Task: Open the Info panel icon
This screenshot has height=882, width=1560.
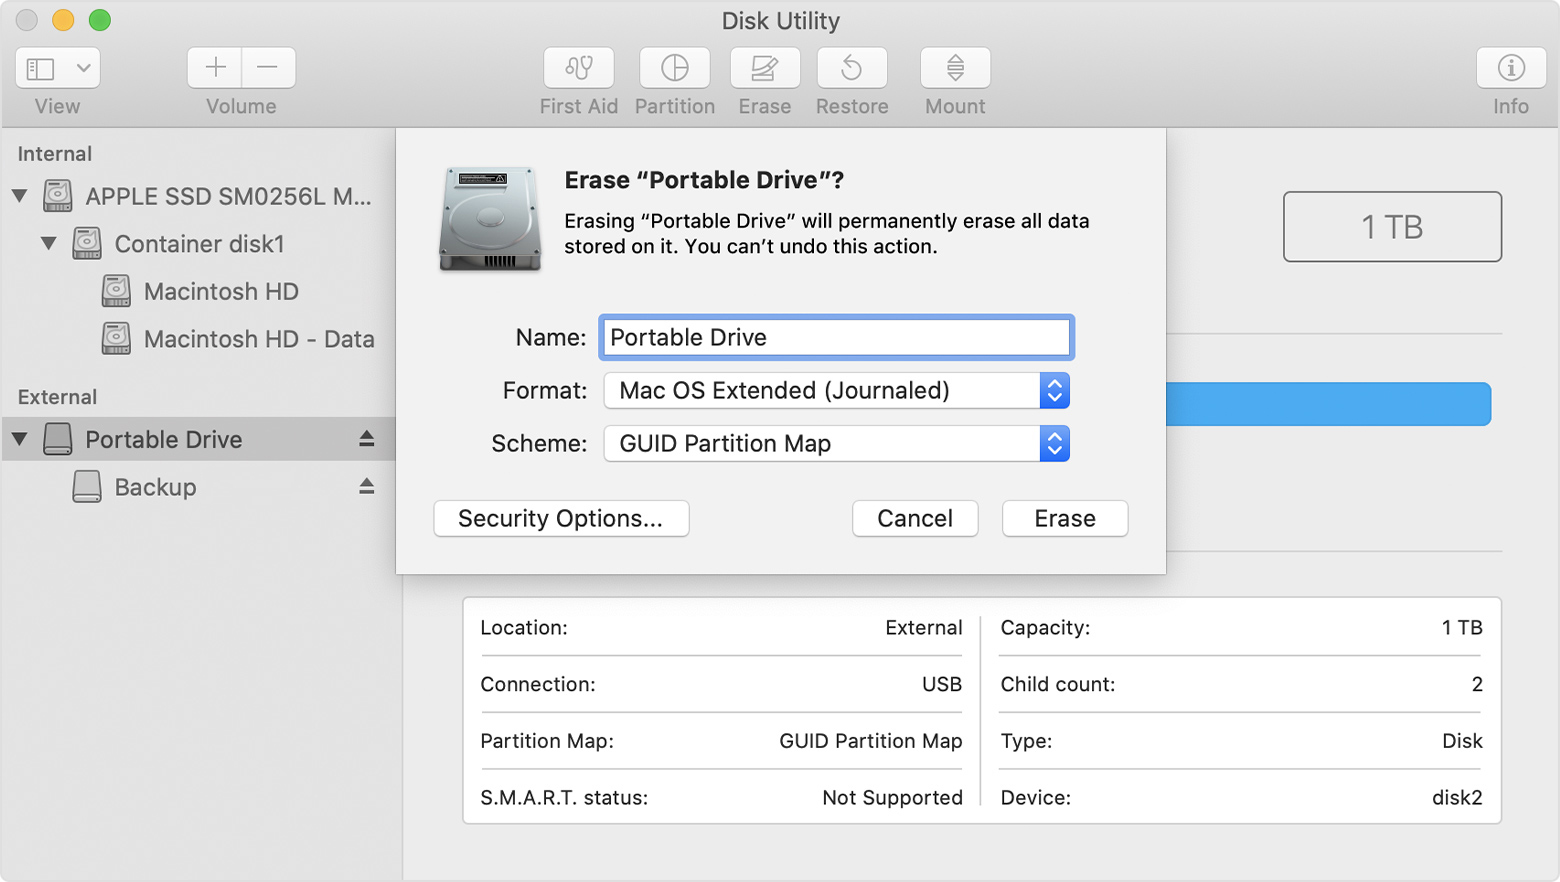Action: point(1510,68)
